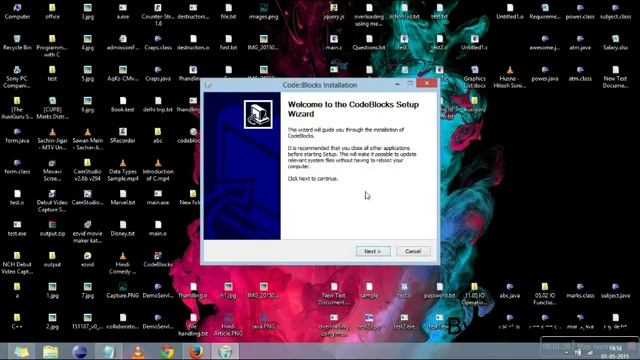Viewport: 640px width, 360px height.
Task: Select the Marvel.txt file icon
Action: 123,198
